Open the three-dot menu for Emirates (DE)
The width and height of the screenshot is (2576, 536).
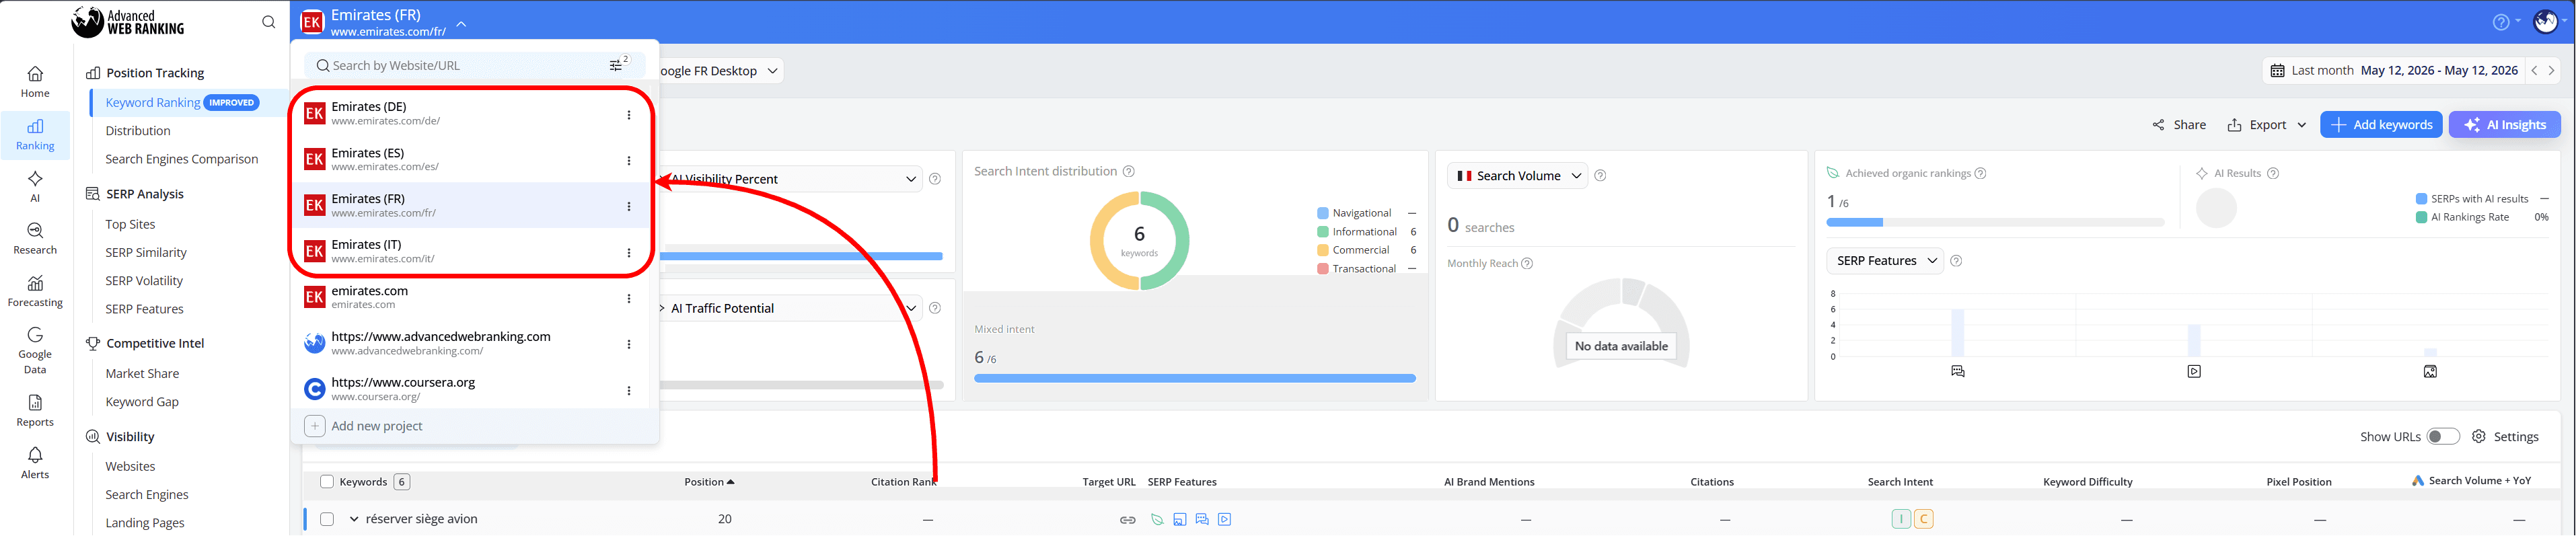[629, 115]
